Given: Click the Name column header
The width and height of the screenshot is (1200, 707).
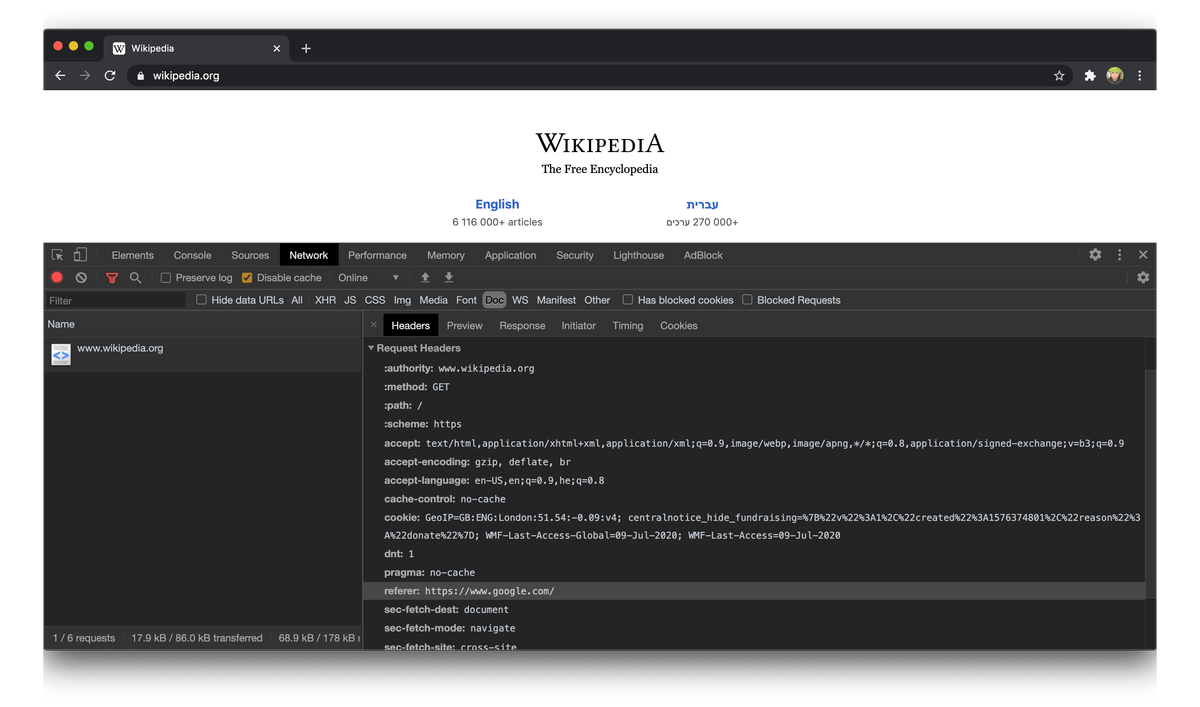Looking at the screenshot, I should coord(203,324).
